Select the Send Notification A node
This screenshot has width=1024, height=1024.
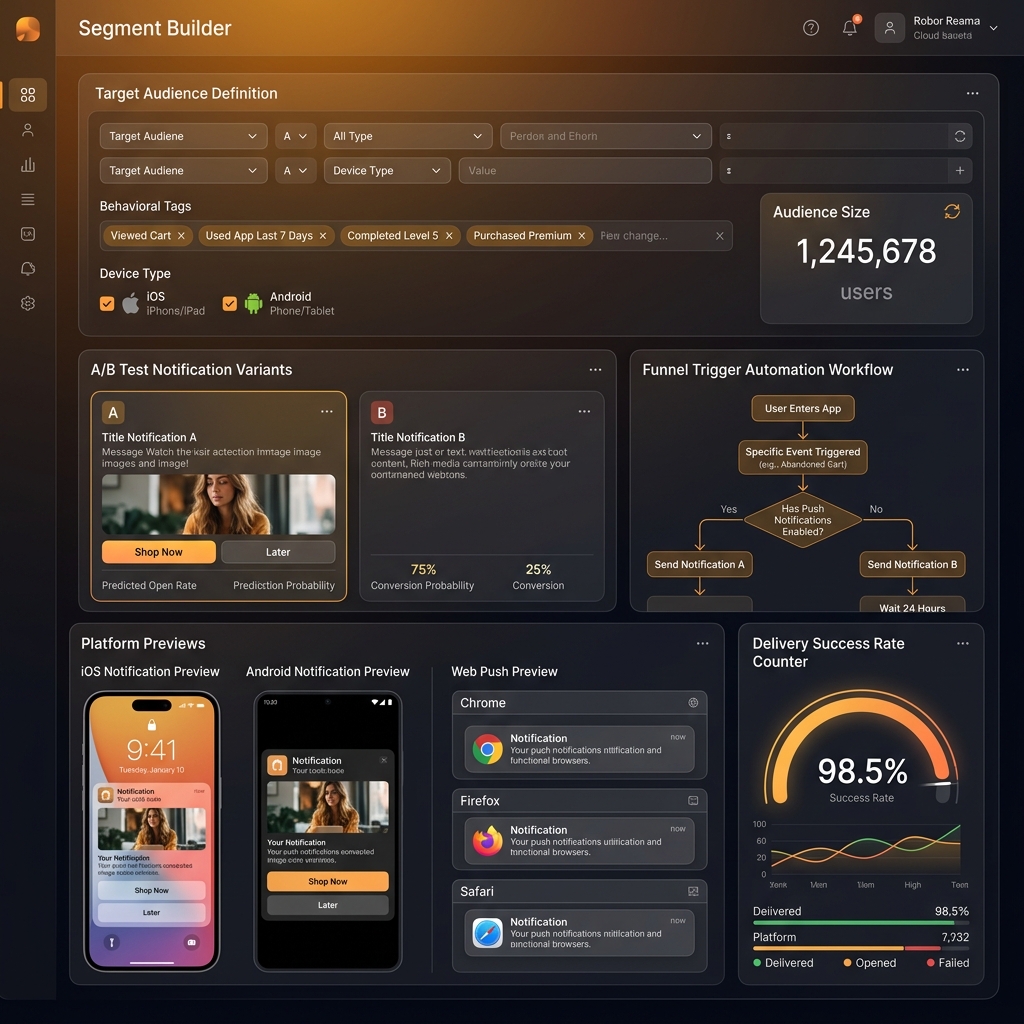click(699, 564)
